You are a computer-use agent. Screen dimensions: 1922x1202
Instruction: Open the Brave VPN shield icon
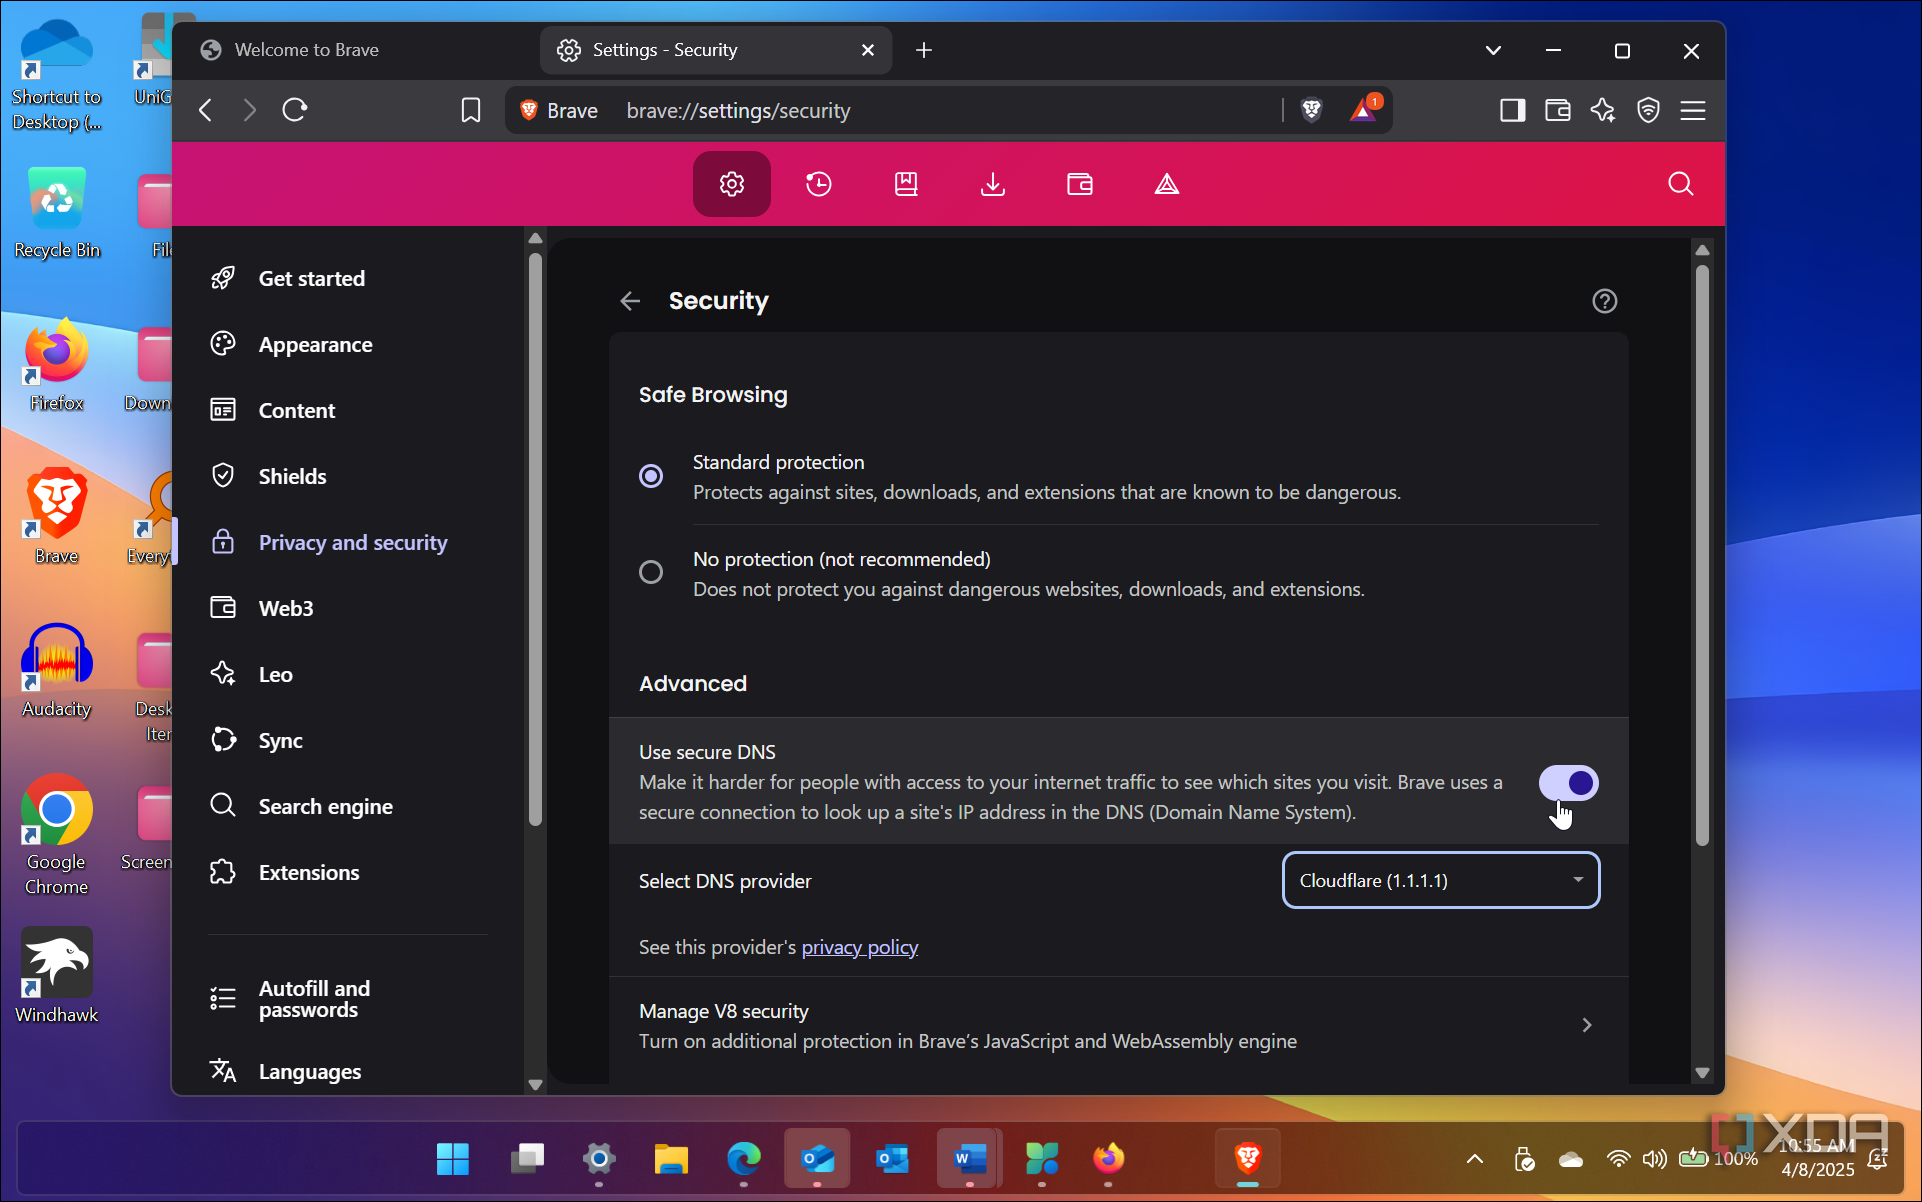(1648, 110)
